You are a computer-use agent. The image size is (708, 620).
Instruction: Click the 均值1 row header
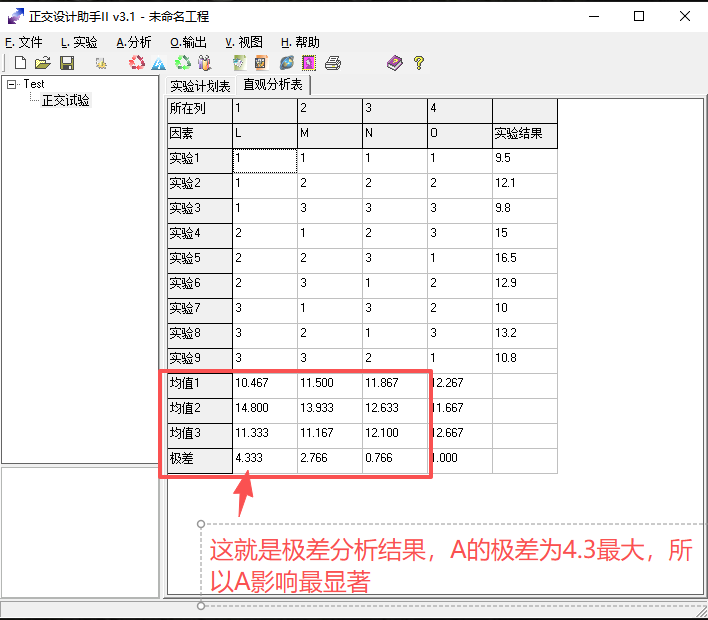click(200, 385)
